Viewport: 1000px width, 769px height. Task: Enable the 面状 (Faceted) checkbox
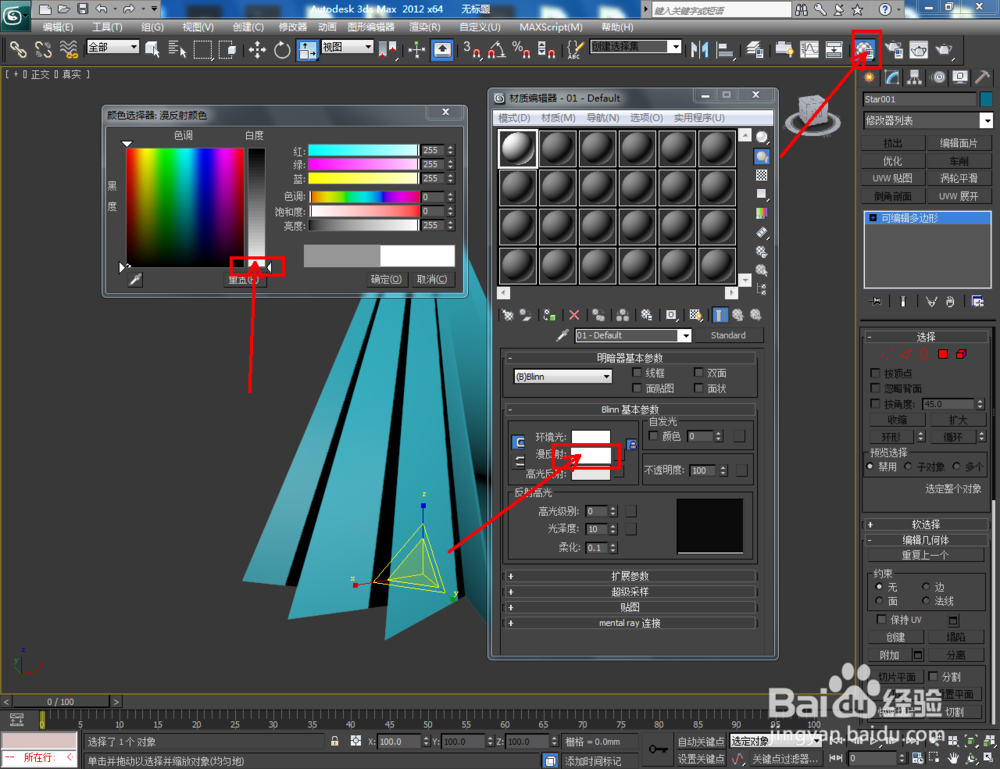698,388
